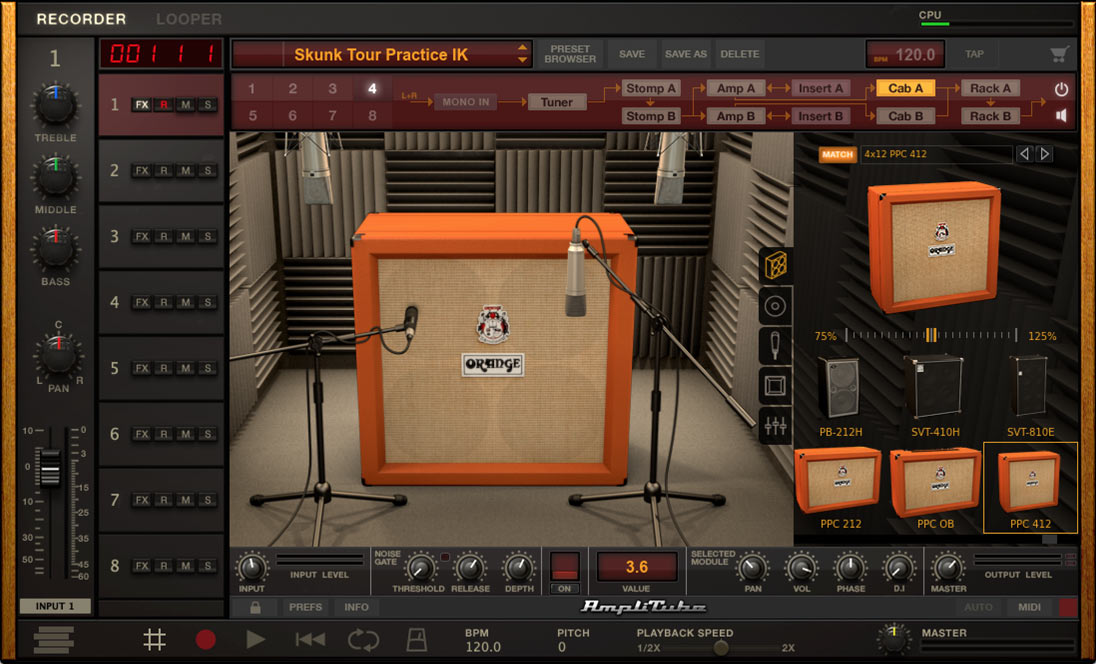
Task: Open the PRESET BROWSER
Action: [570, 55]
